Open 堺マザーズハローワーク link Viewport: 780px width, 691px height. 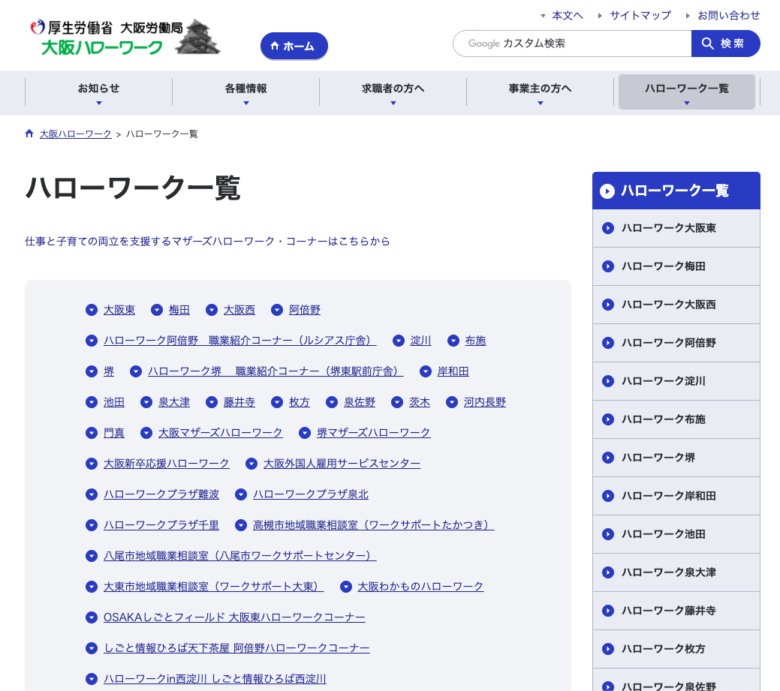tap(374, 433)
